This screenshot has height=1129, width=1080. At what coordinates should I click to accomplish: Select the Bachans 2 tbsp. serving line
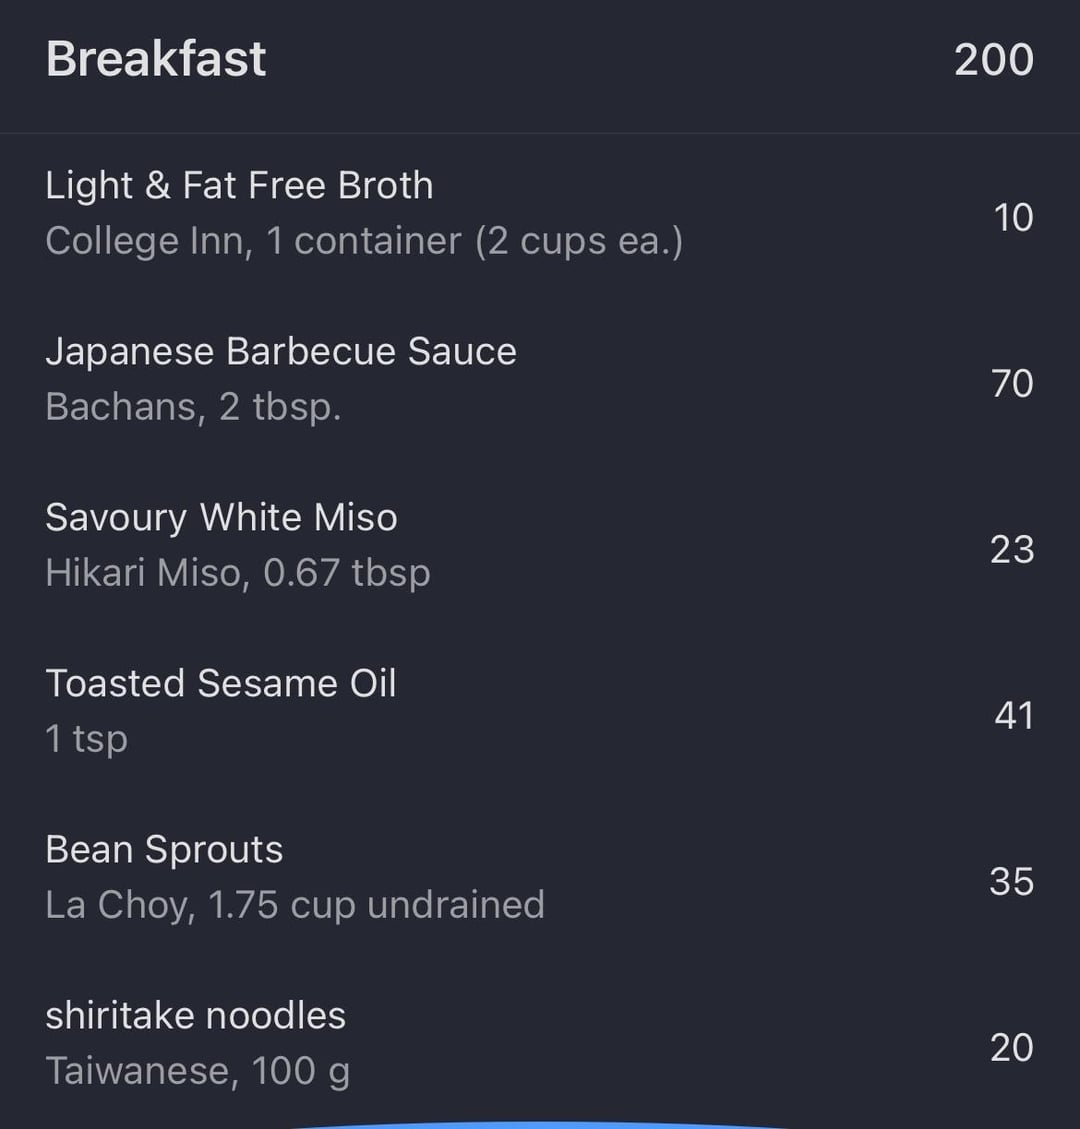(193, 407)
